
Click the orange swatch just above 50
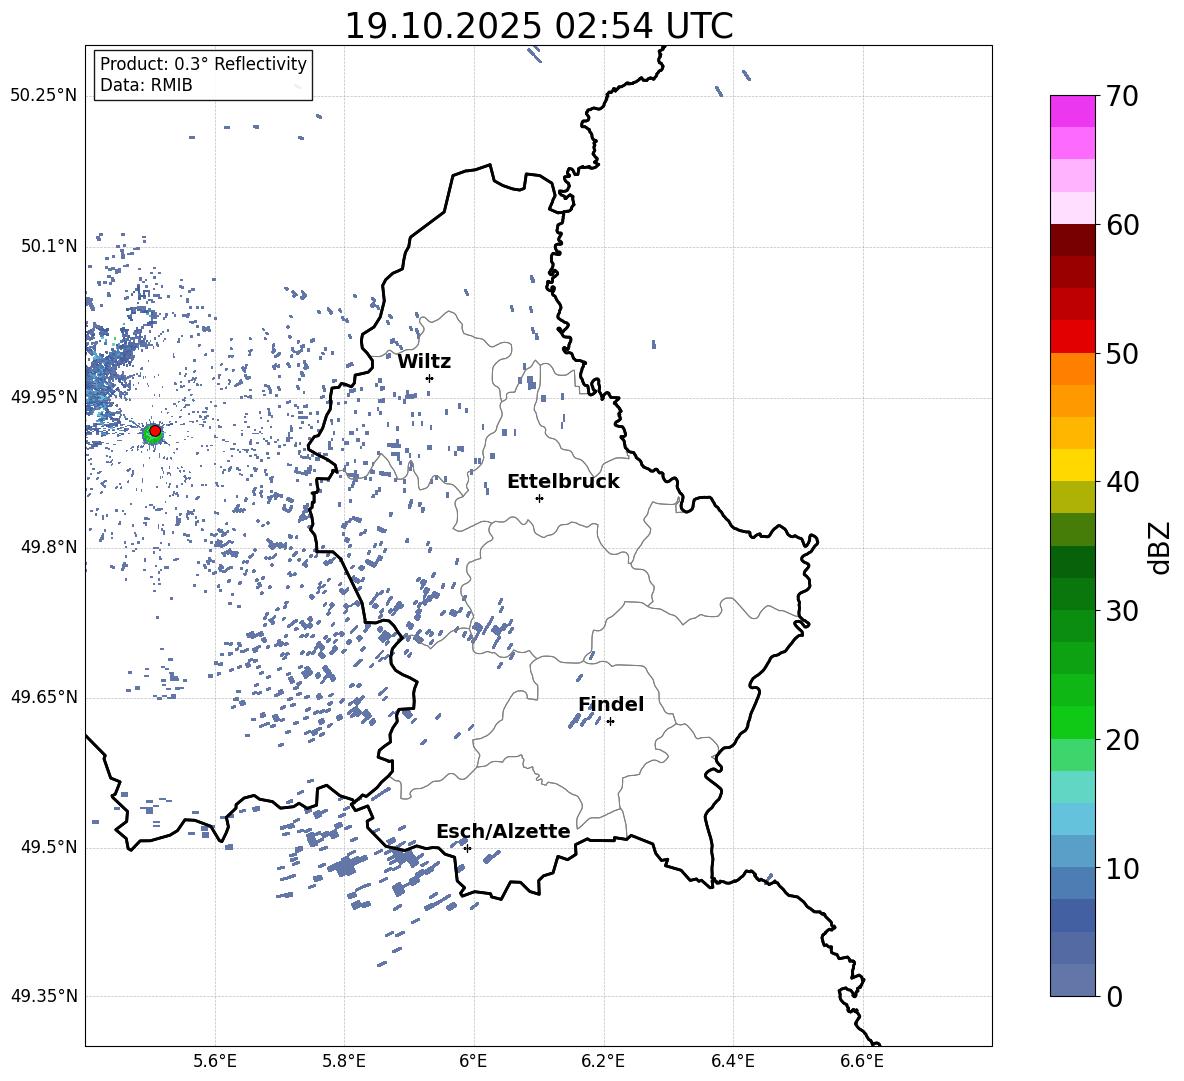click(1073, 369)
